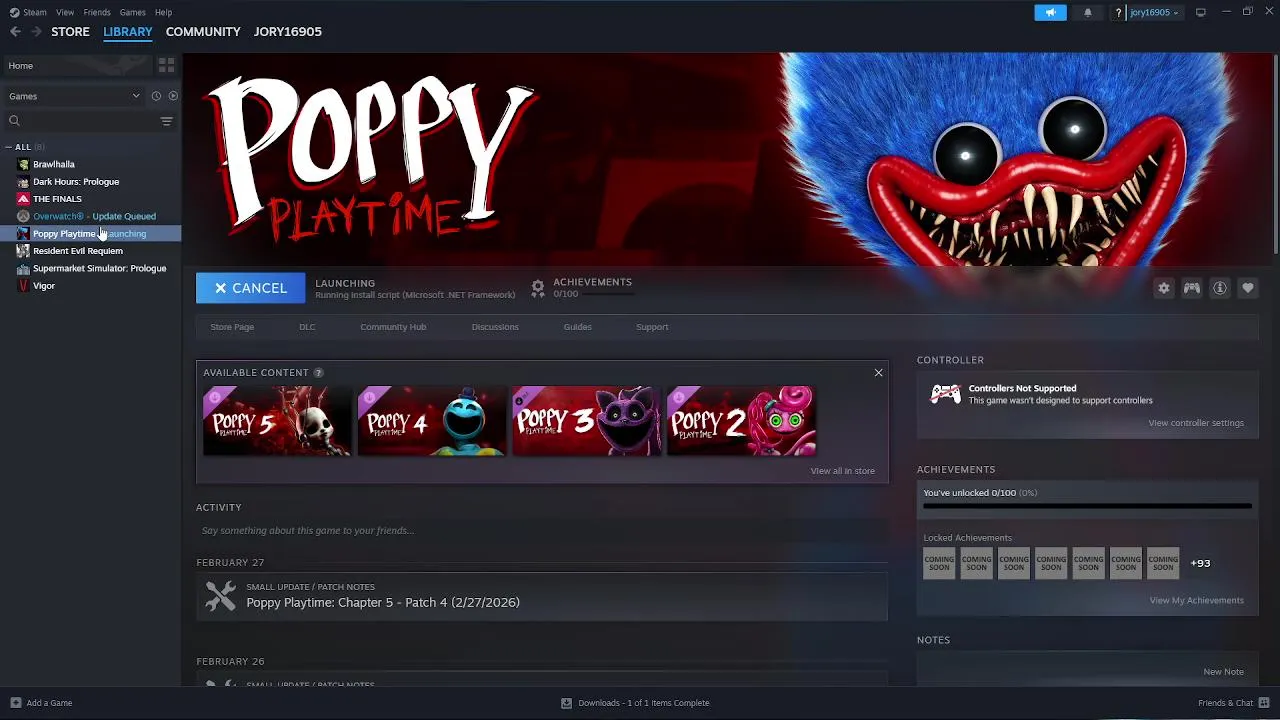The width and height of the screenshot is (1280, 720).
Task: Close the Available Content panel
Action: [878, 373]
